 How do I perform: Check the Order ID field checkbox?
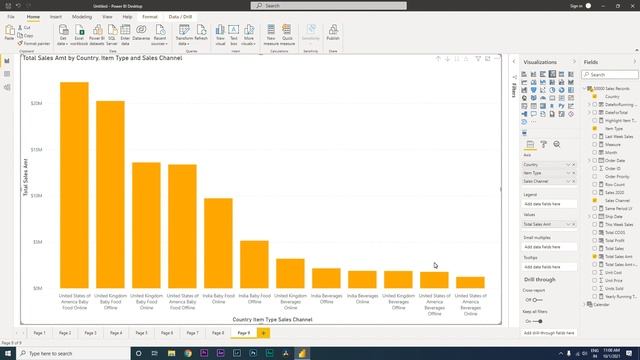pyautogui.click(x=595, y=168)
